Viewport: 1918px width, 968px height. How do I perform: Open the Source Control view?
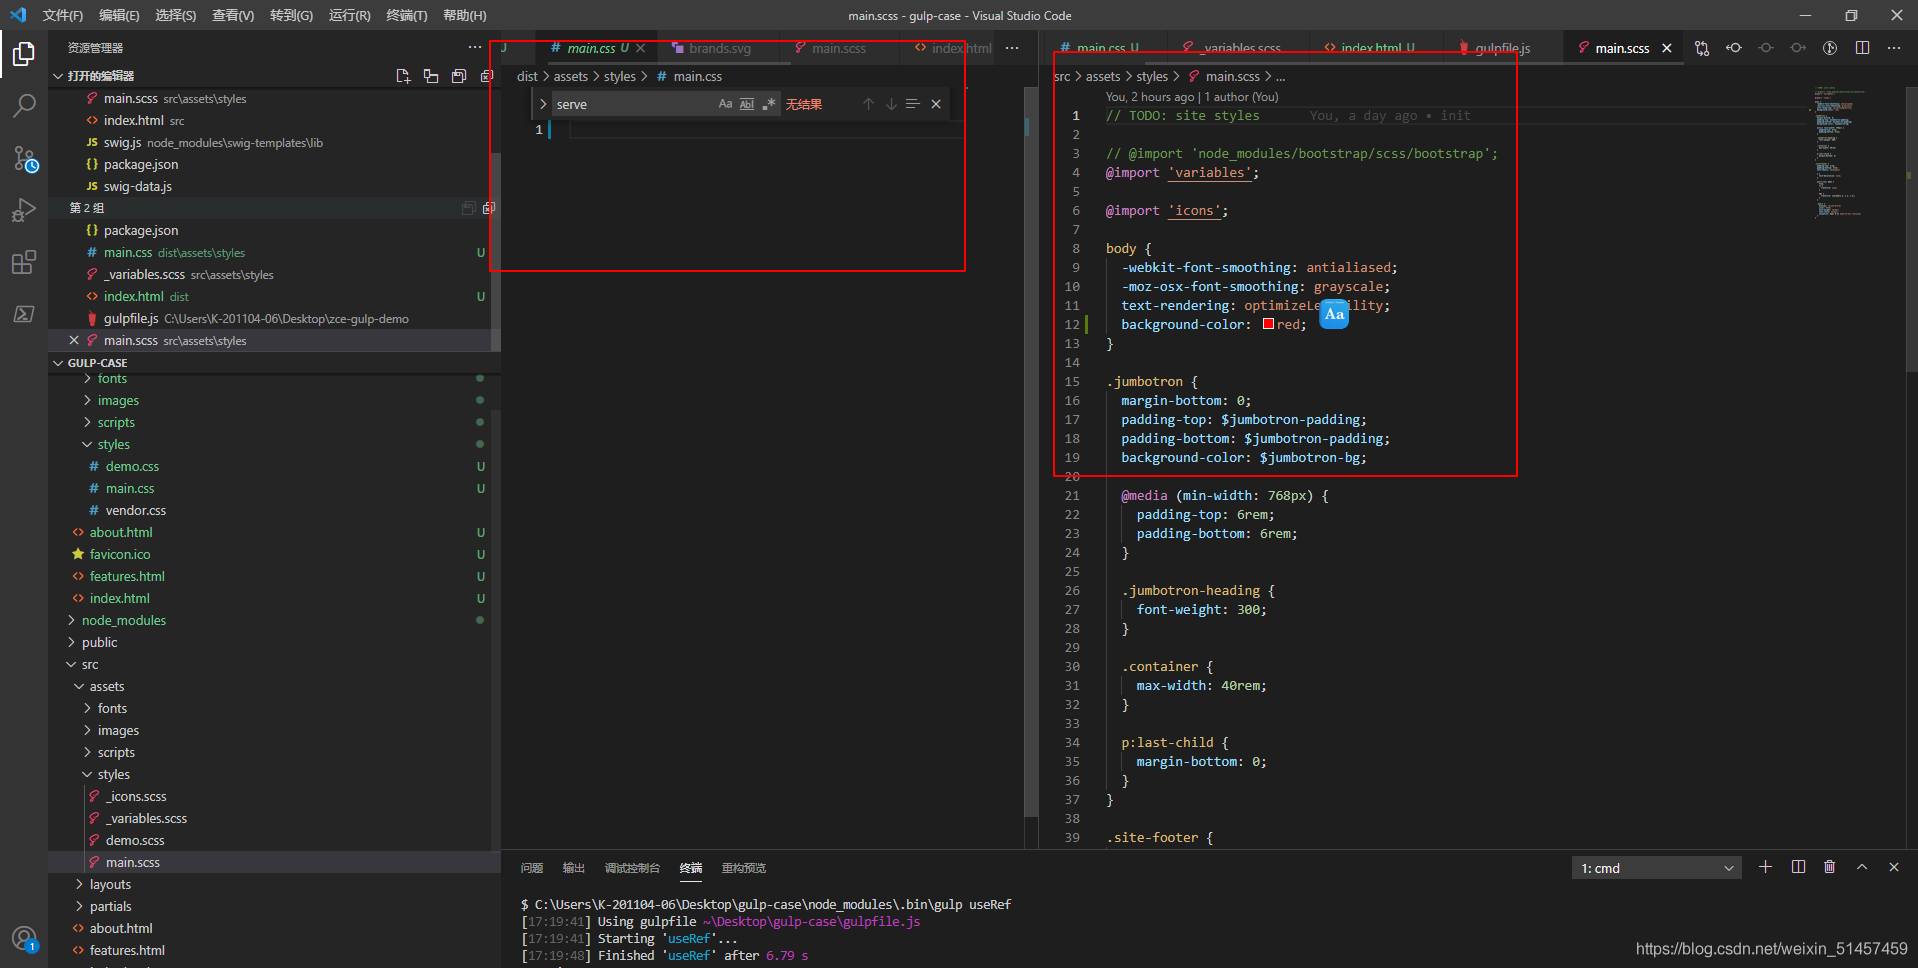(x=24, y=158)
